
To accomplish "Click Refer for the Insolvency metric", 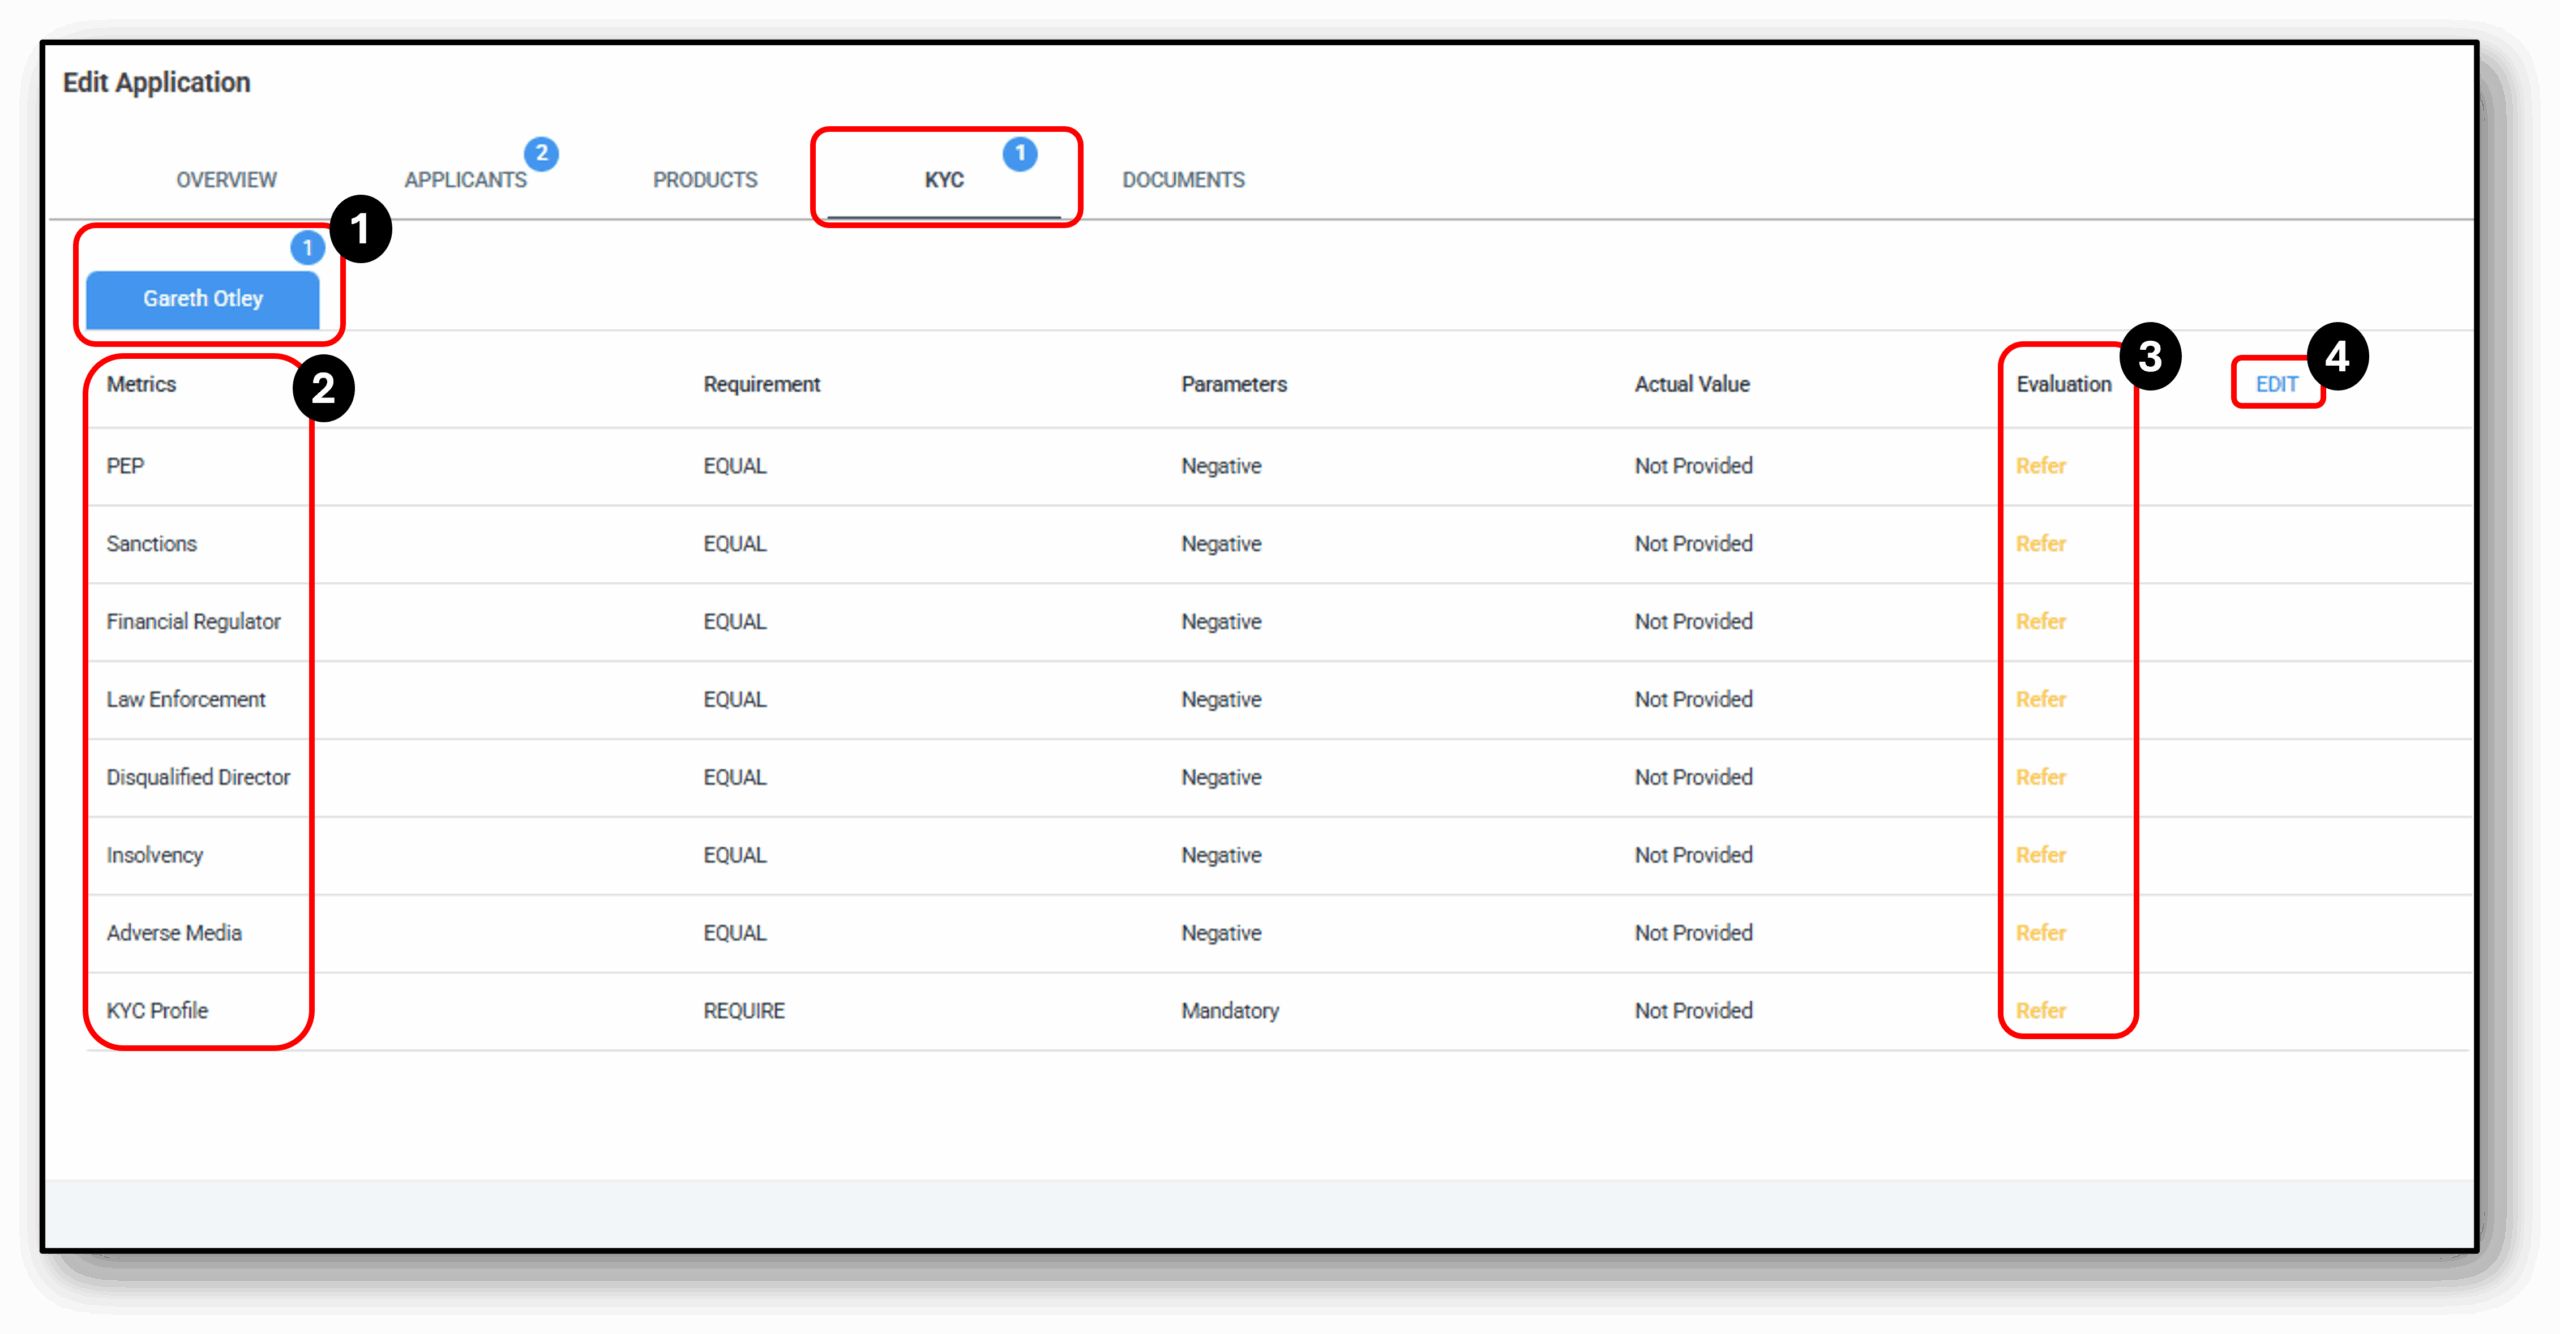I will pos(2040,855).
